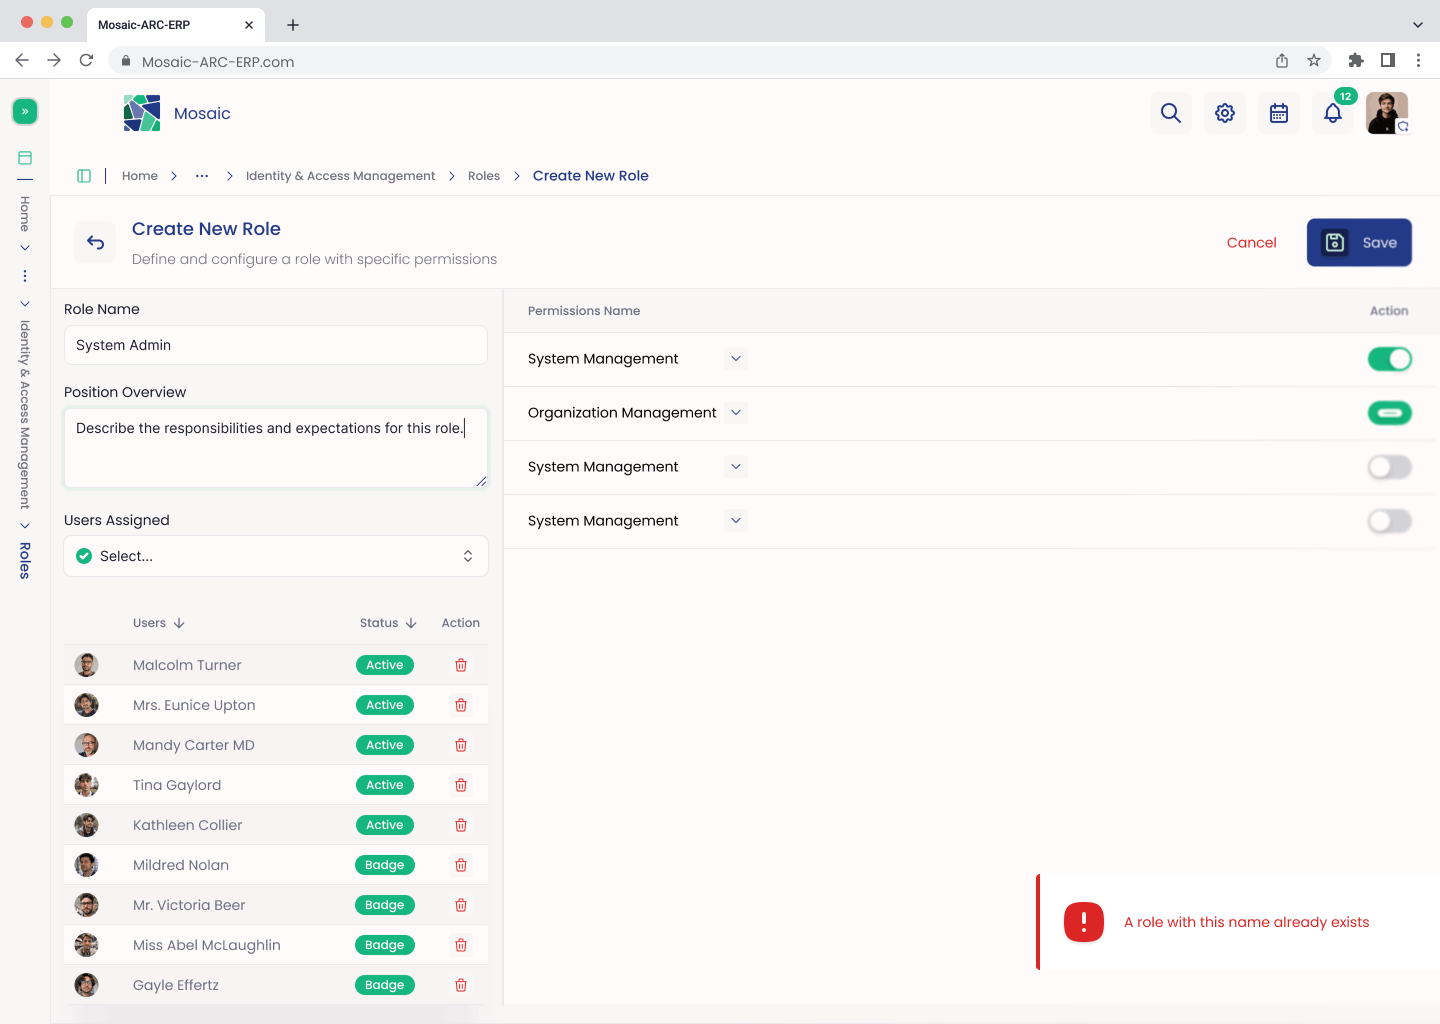Remove Miss Abel McLaughlin via trash icon

point(461,945)
